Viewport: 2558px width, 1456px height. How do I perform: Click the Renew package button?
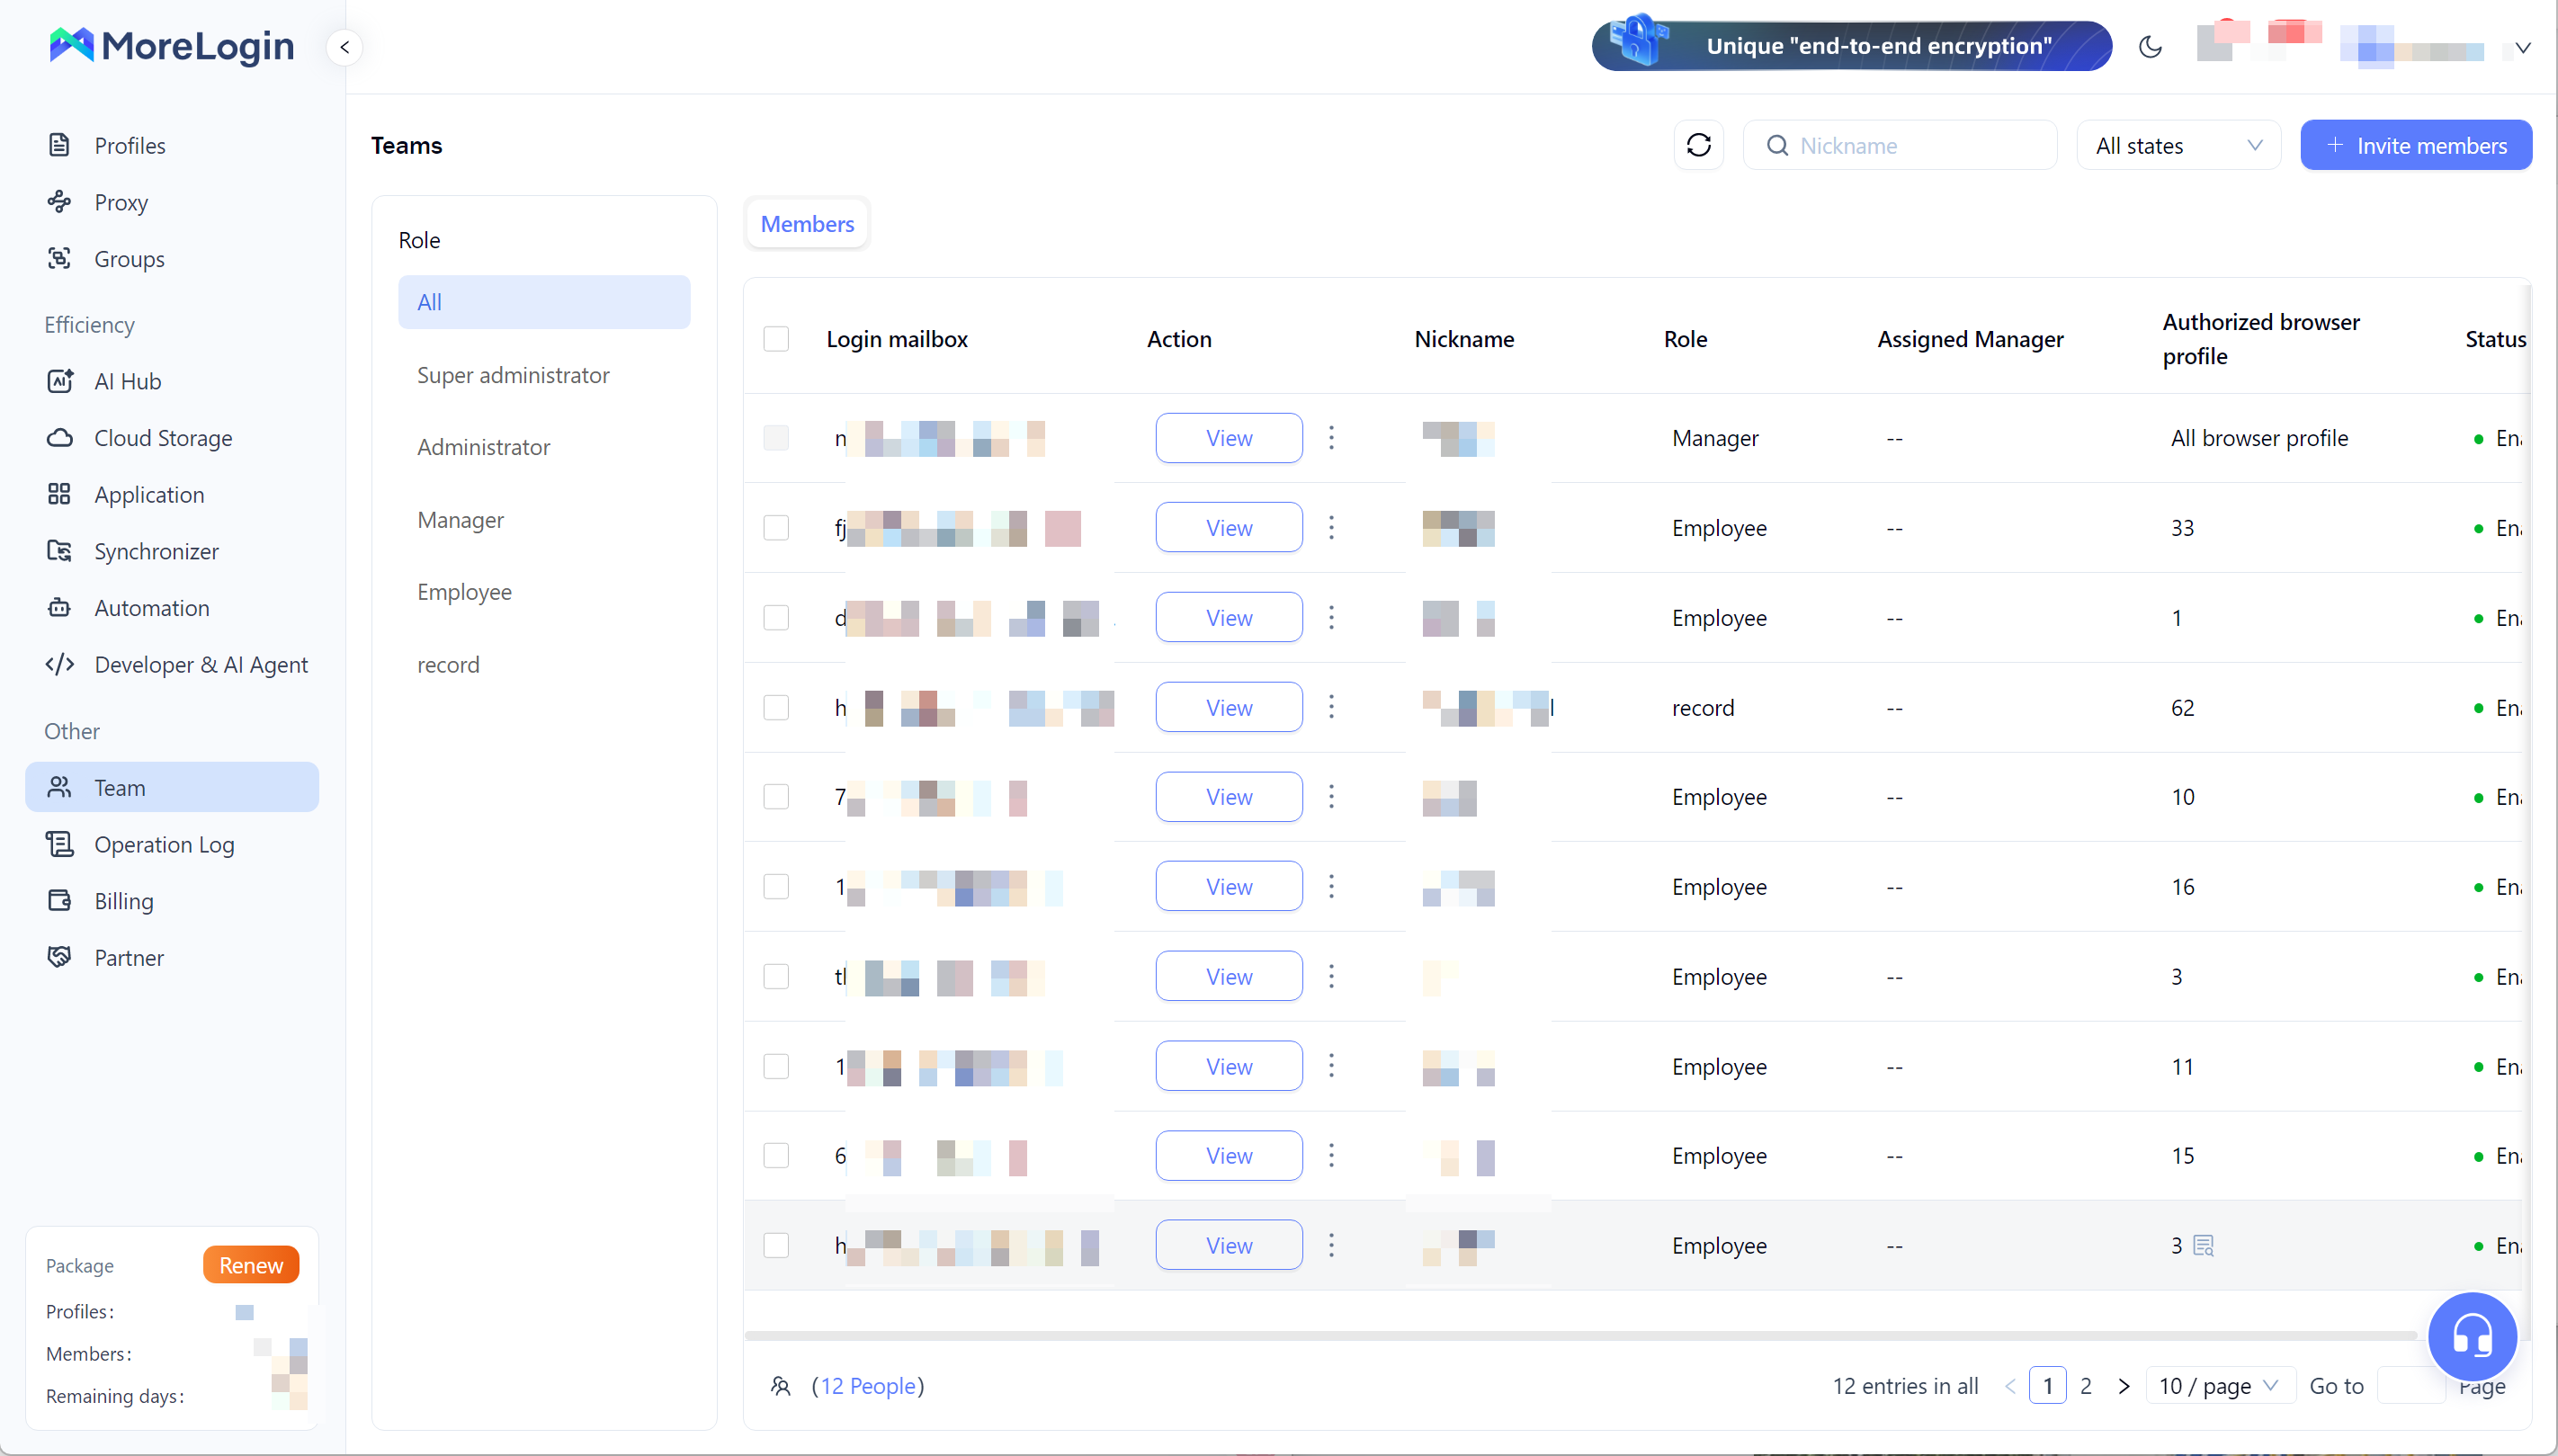[251, 1264]
